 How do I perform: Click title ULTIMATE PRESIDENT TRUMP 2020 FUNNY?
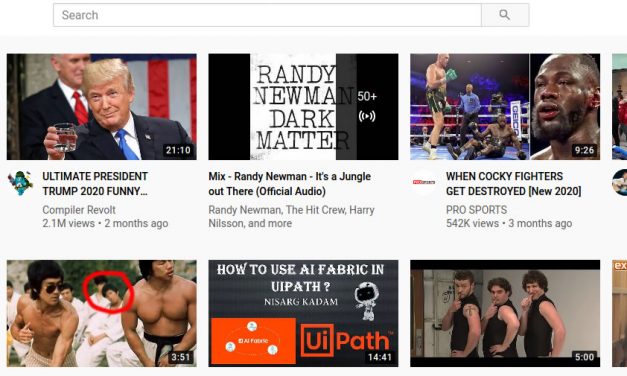pyautogui.click(x=95, y=184)
